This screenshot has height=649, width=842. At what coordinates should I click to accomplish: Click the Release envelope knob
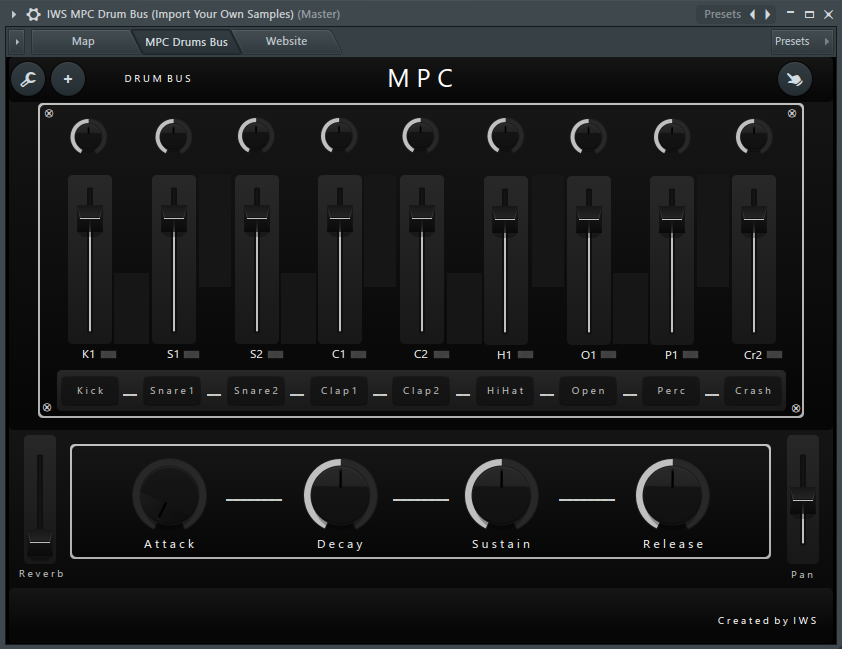(672, 495)
